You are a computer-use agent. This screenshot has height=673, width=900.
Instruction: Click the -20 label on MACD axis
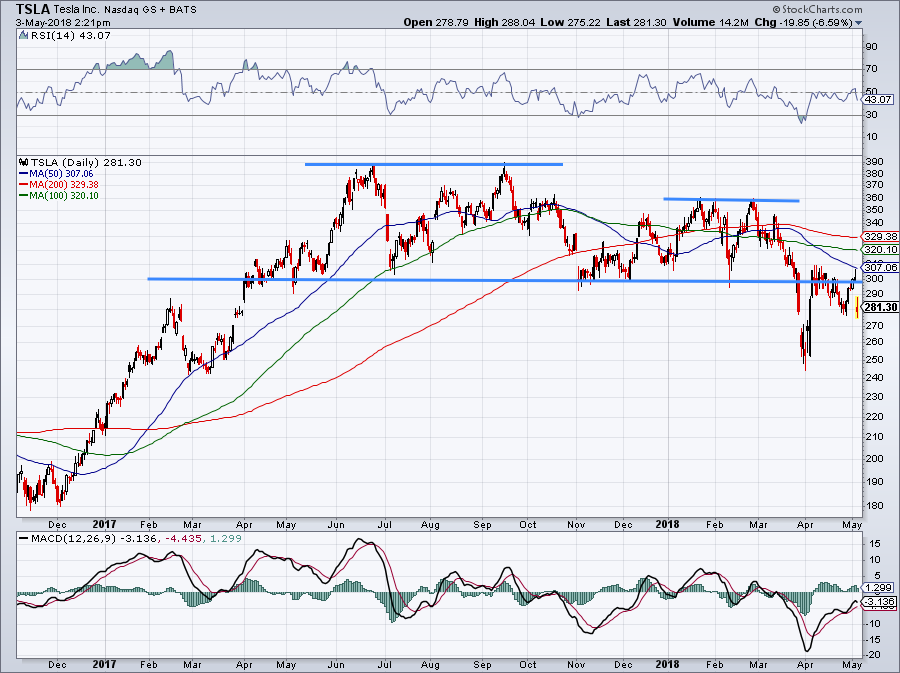tap(872, 655)
